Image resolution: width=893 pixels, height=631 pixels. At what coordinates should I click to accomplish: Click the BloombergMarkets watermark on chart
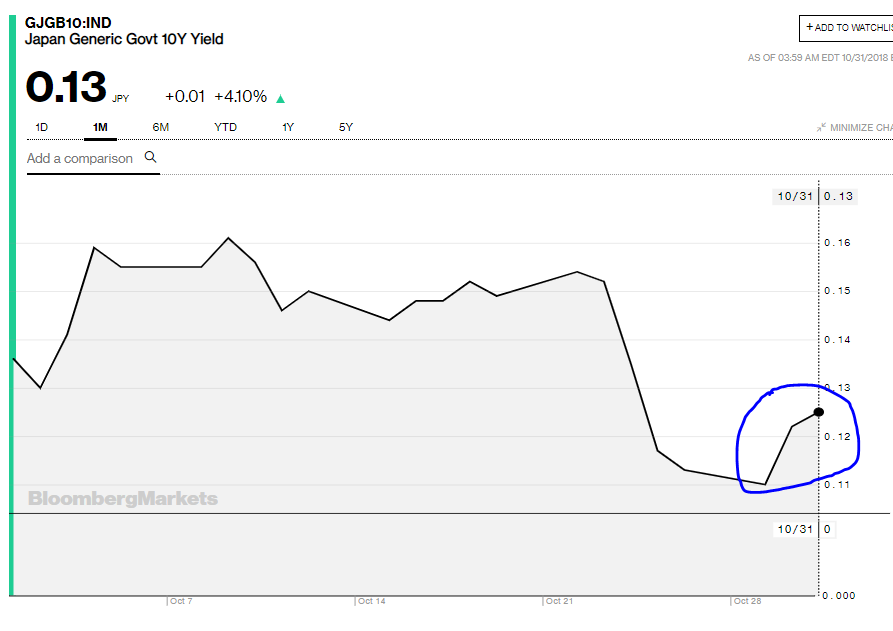(122, 498)
